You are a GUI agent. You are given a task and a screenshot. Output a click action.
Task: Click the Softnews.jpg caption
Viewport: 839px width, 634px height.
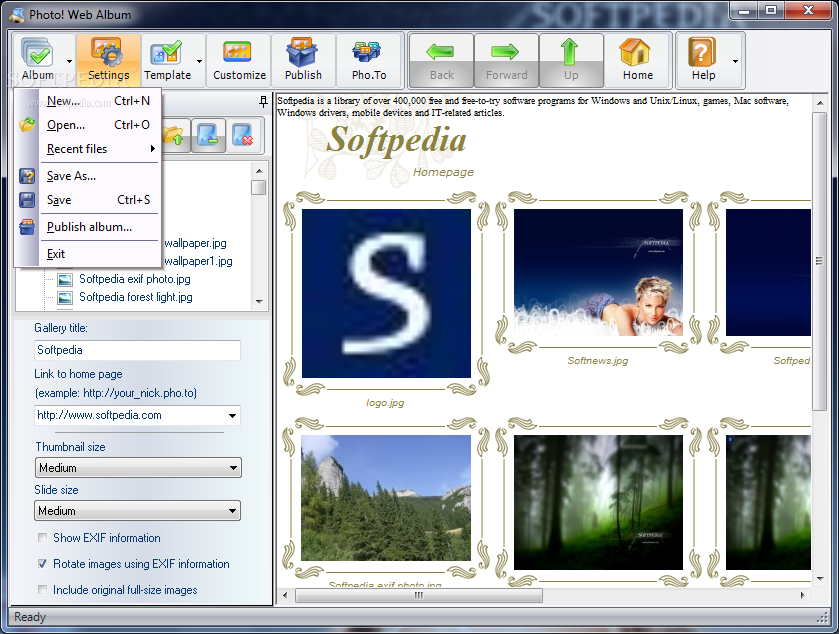click(x=598, y=361)
